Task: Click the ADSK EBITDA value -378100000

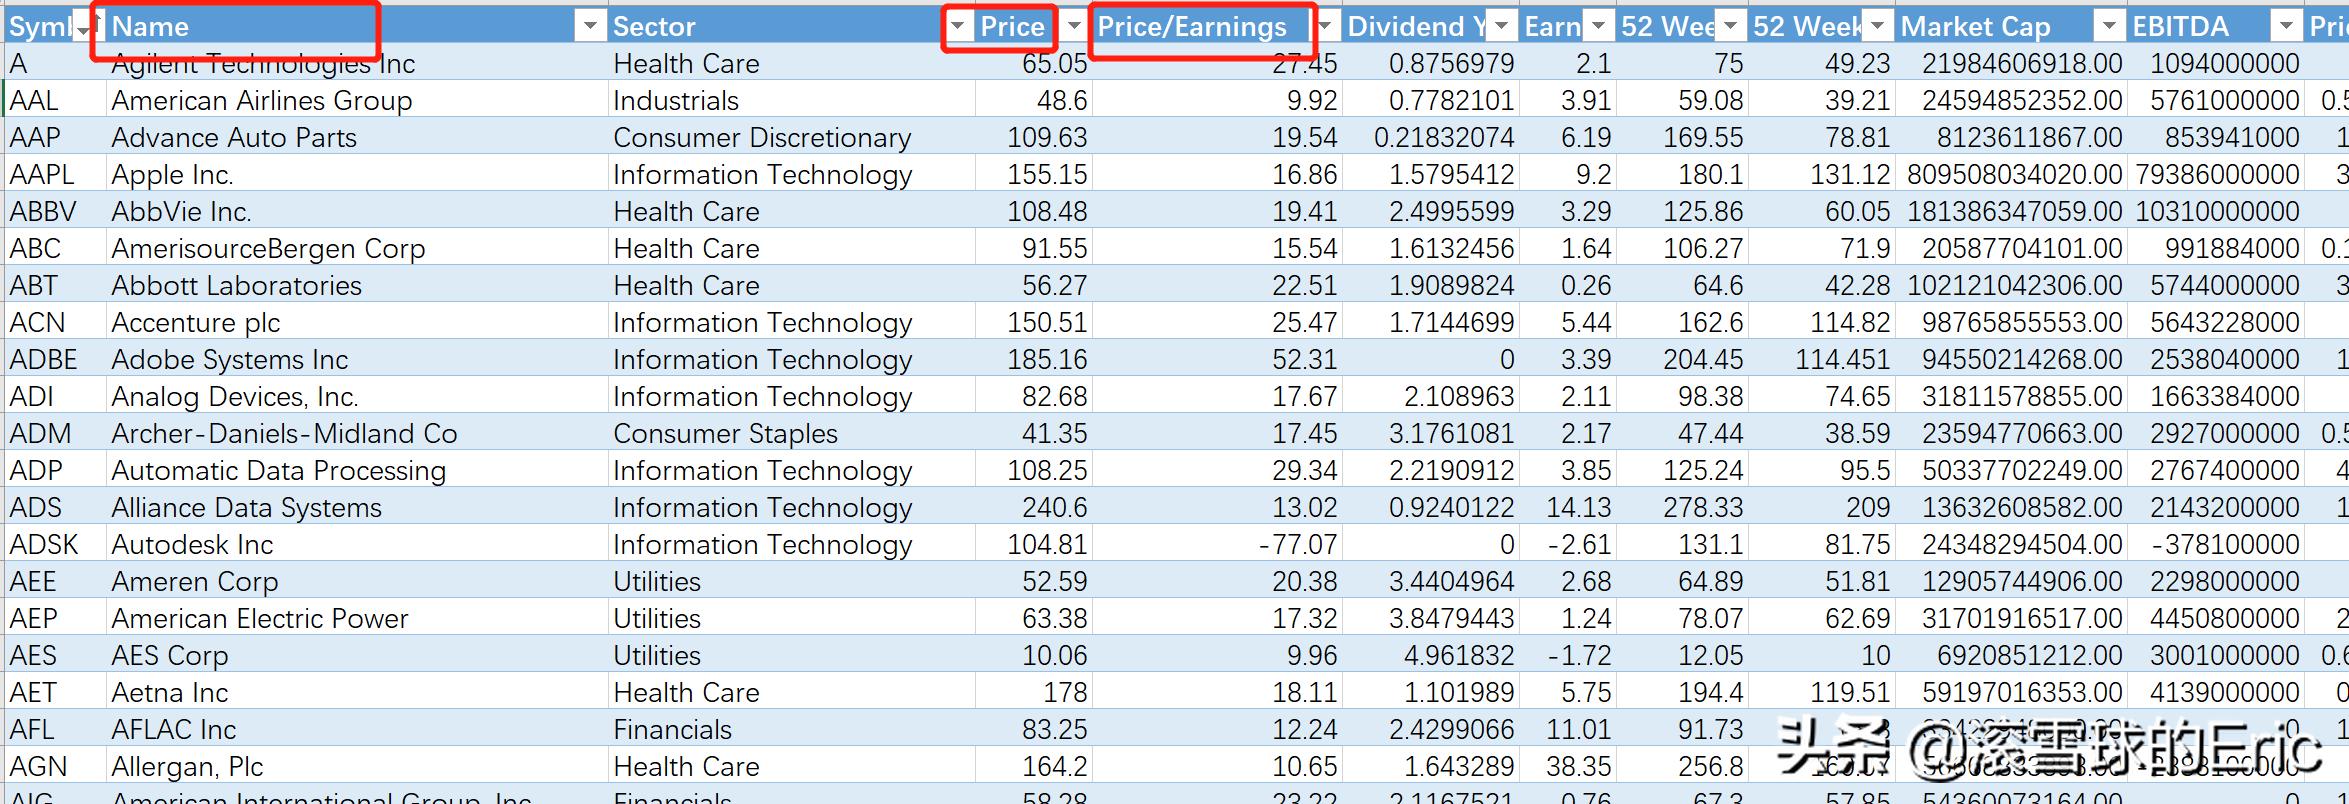Action: click(2224, 545)
